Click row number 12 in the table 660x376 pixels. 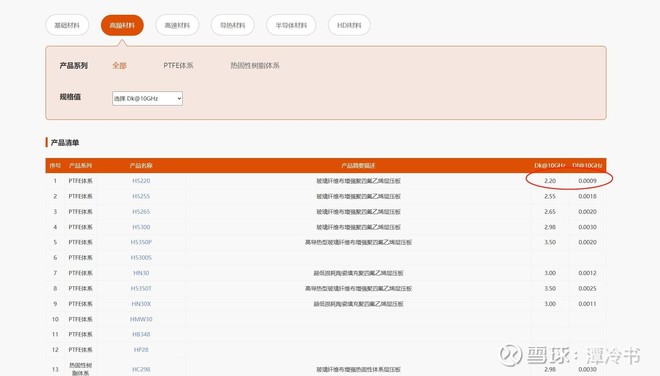coord(55,350)
